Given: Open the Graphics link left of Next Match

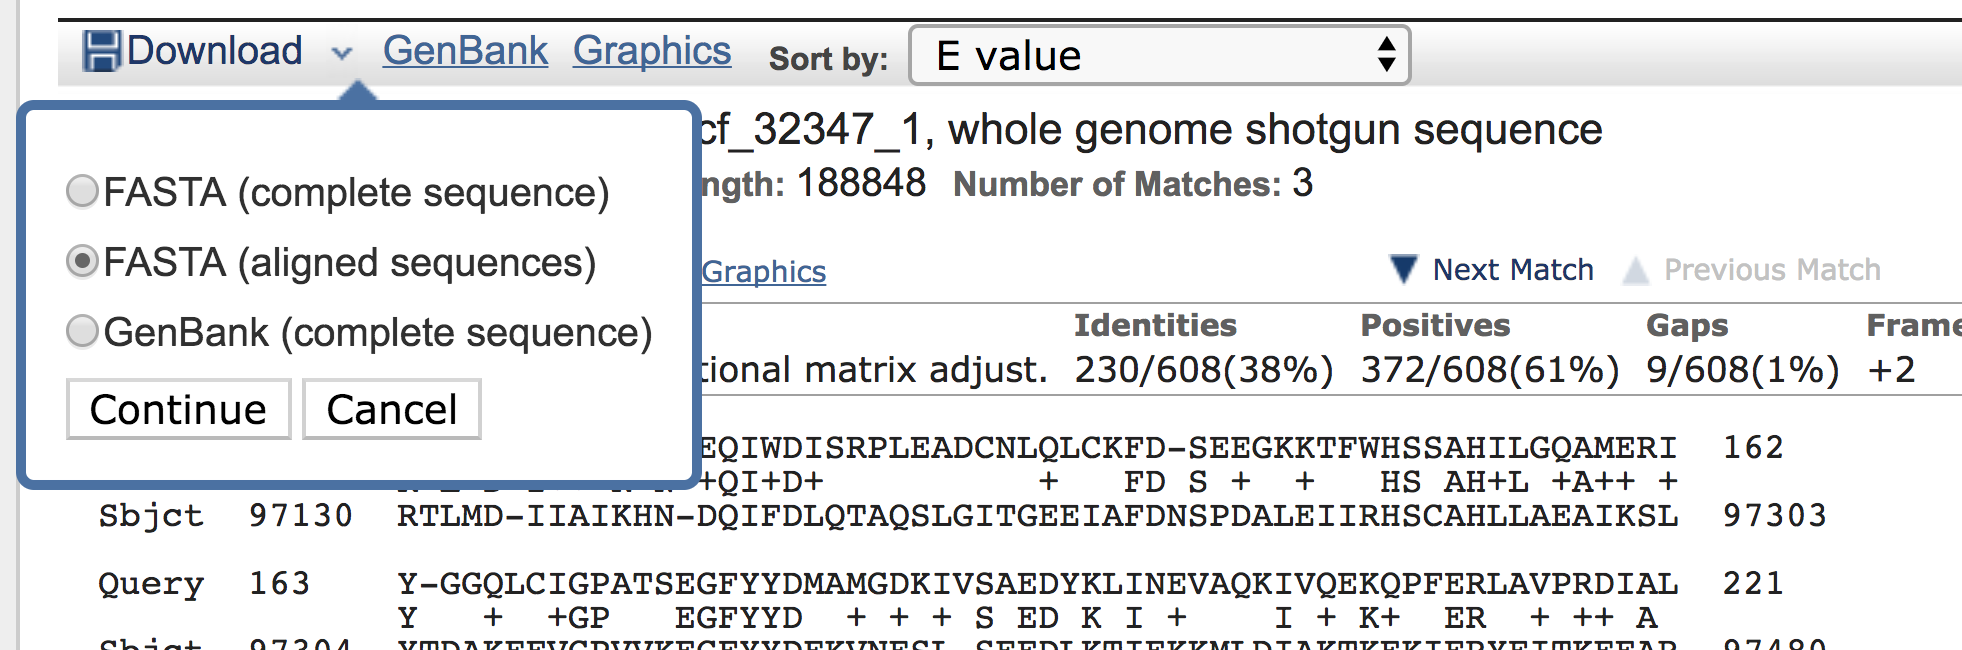Looking at the screenshot, I should pos(764,272).
